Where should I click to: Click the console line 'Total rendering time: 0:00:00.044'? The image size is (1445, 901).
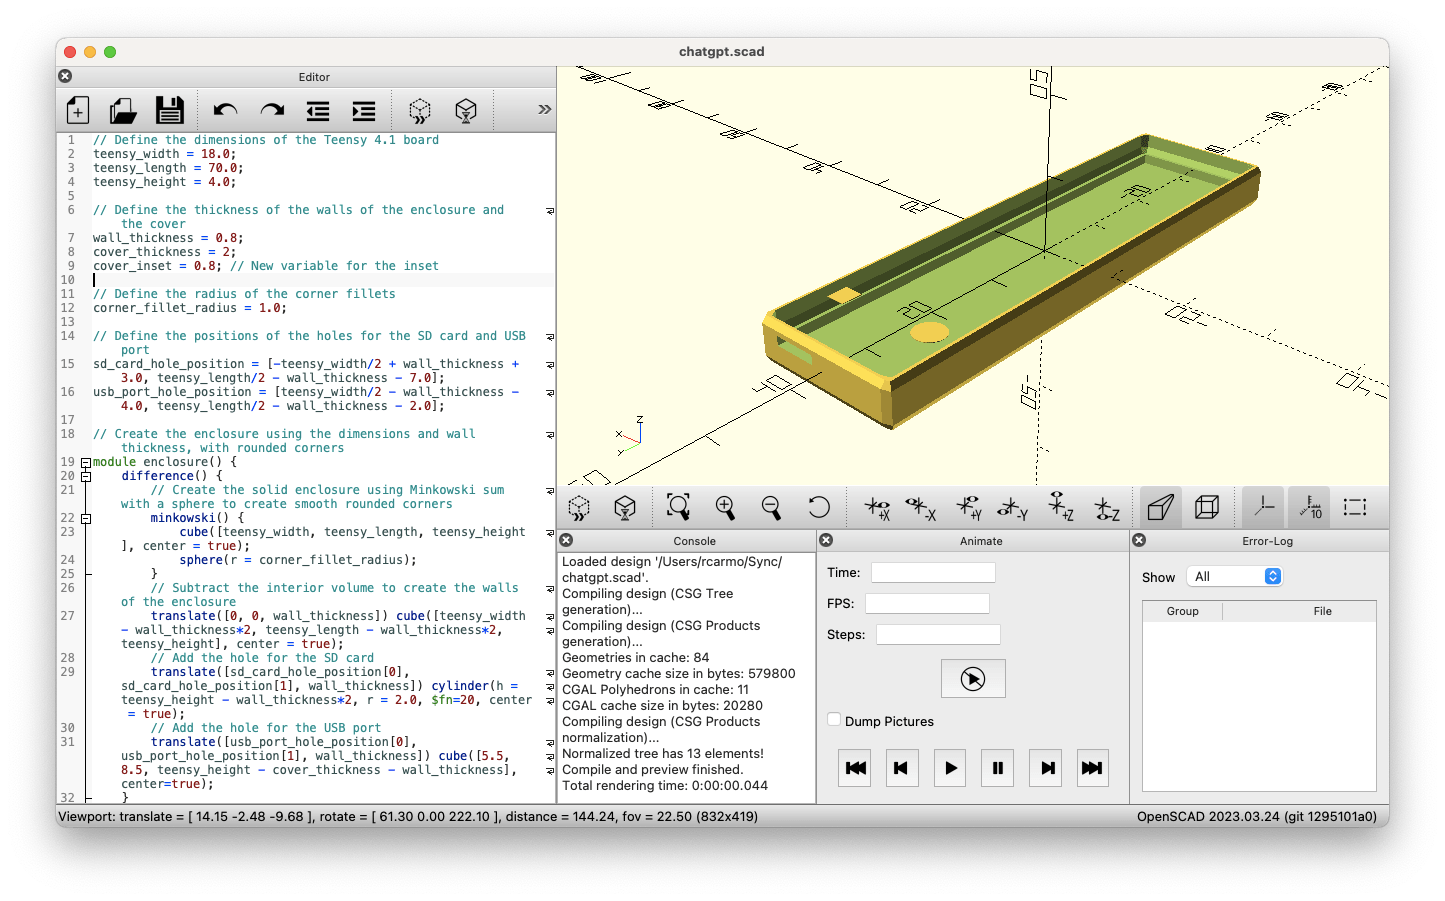665,785
